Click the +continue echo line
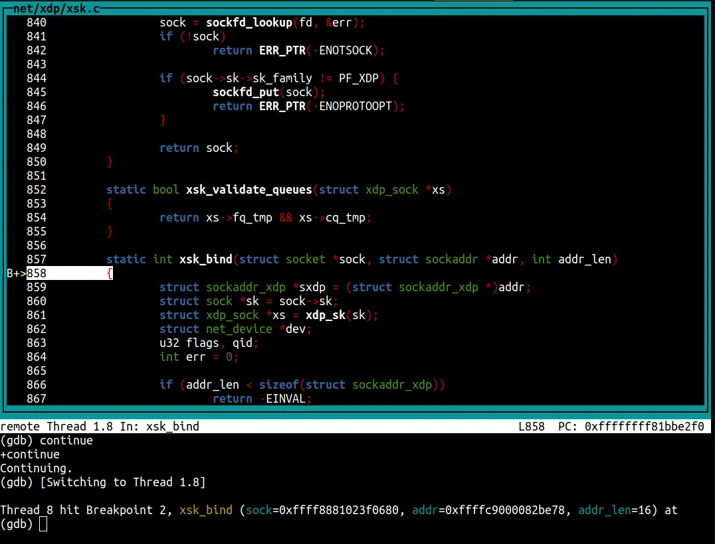This screenshot has width=715, height=544. tap(30, 455)
